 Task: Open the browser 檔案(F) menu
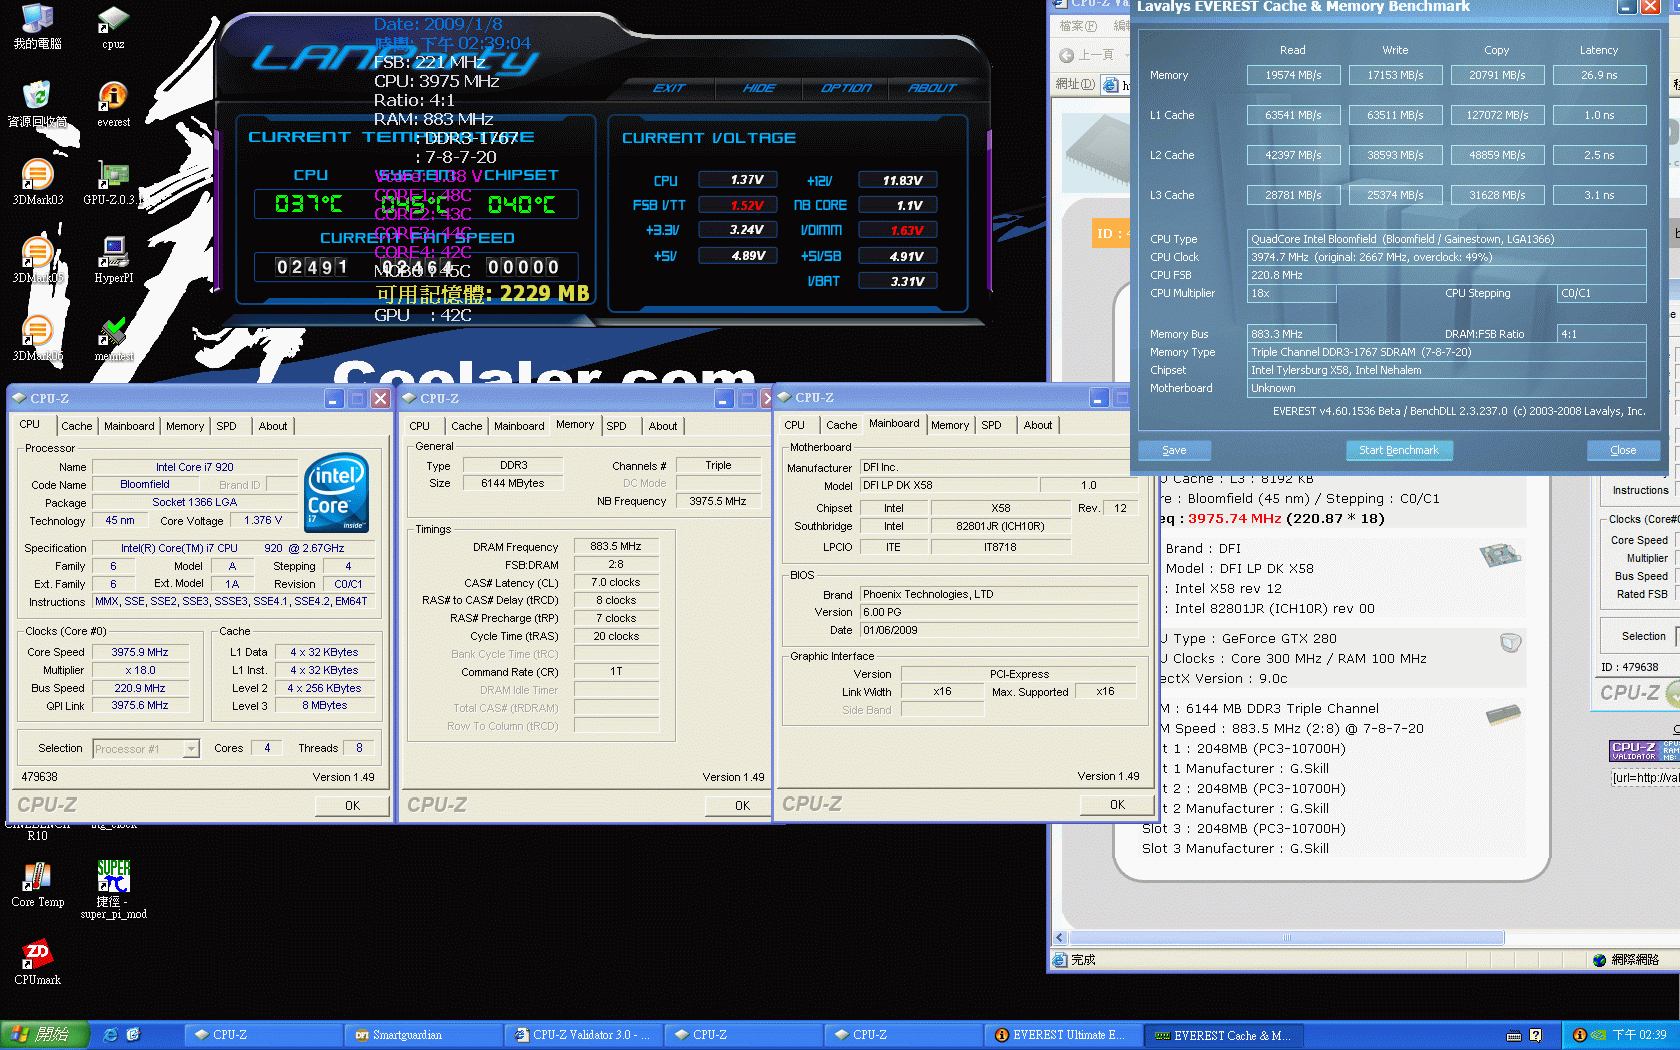click(1078, 26)
